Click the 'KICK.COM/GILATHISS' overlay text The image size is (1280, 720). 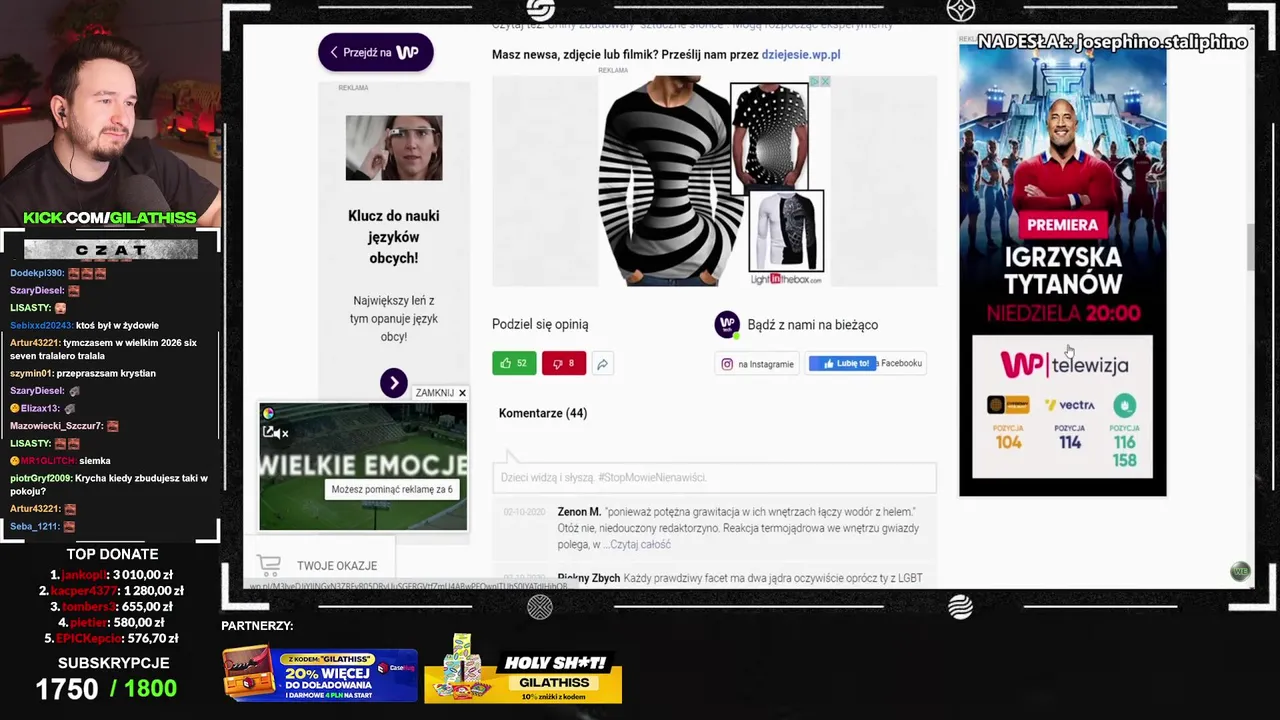pos(110,217)
